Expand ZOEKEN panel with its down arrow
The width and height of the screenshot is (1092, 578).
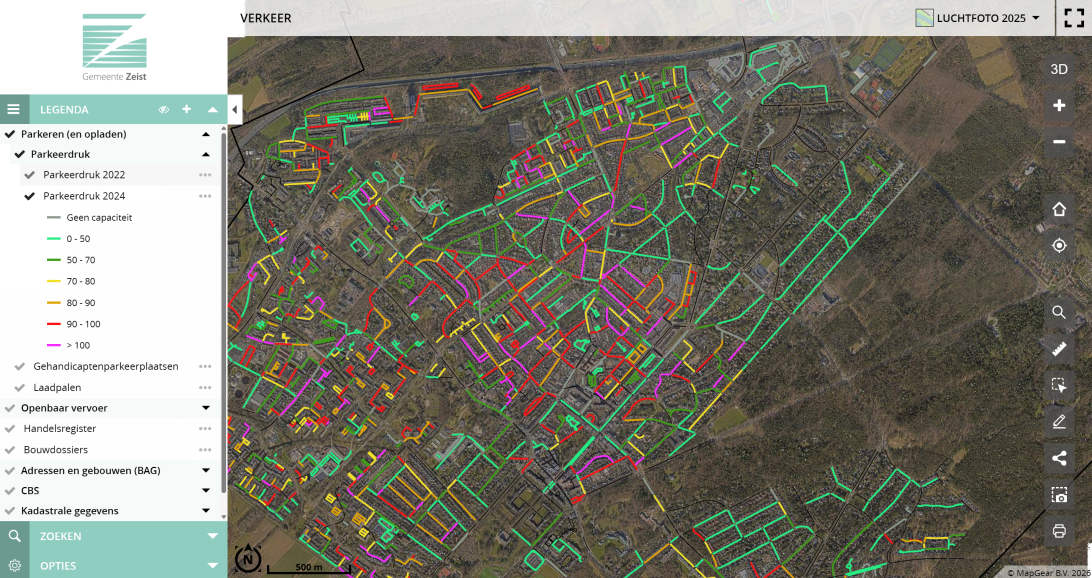pos(213,536)
